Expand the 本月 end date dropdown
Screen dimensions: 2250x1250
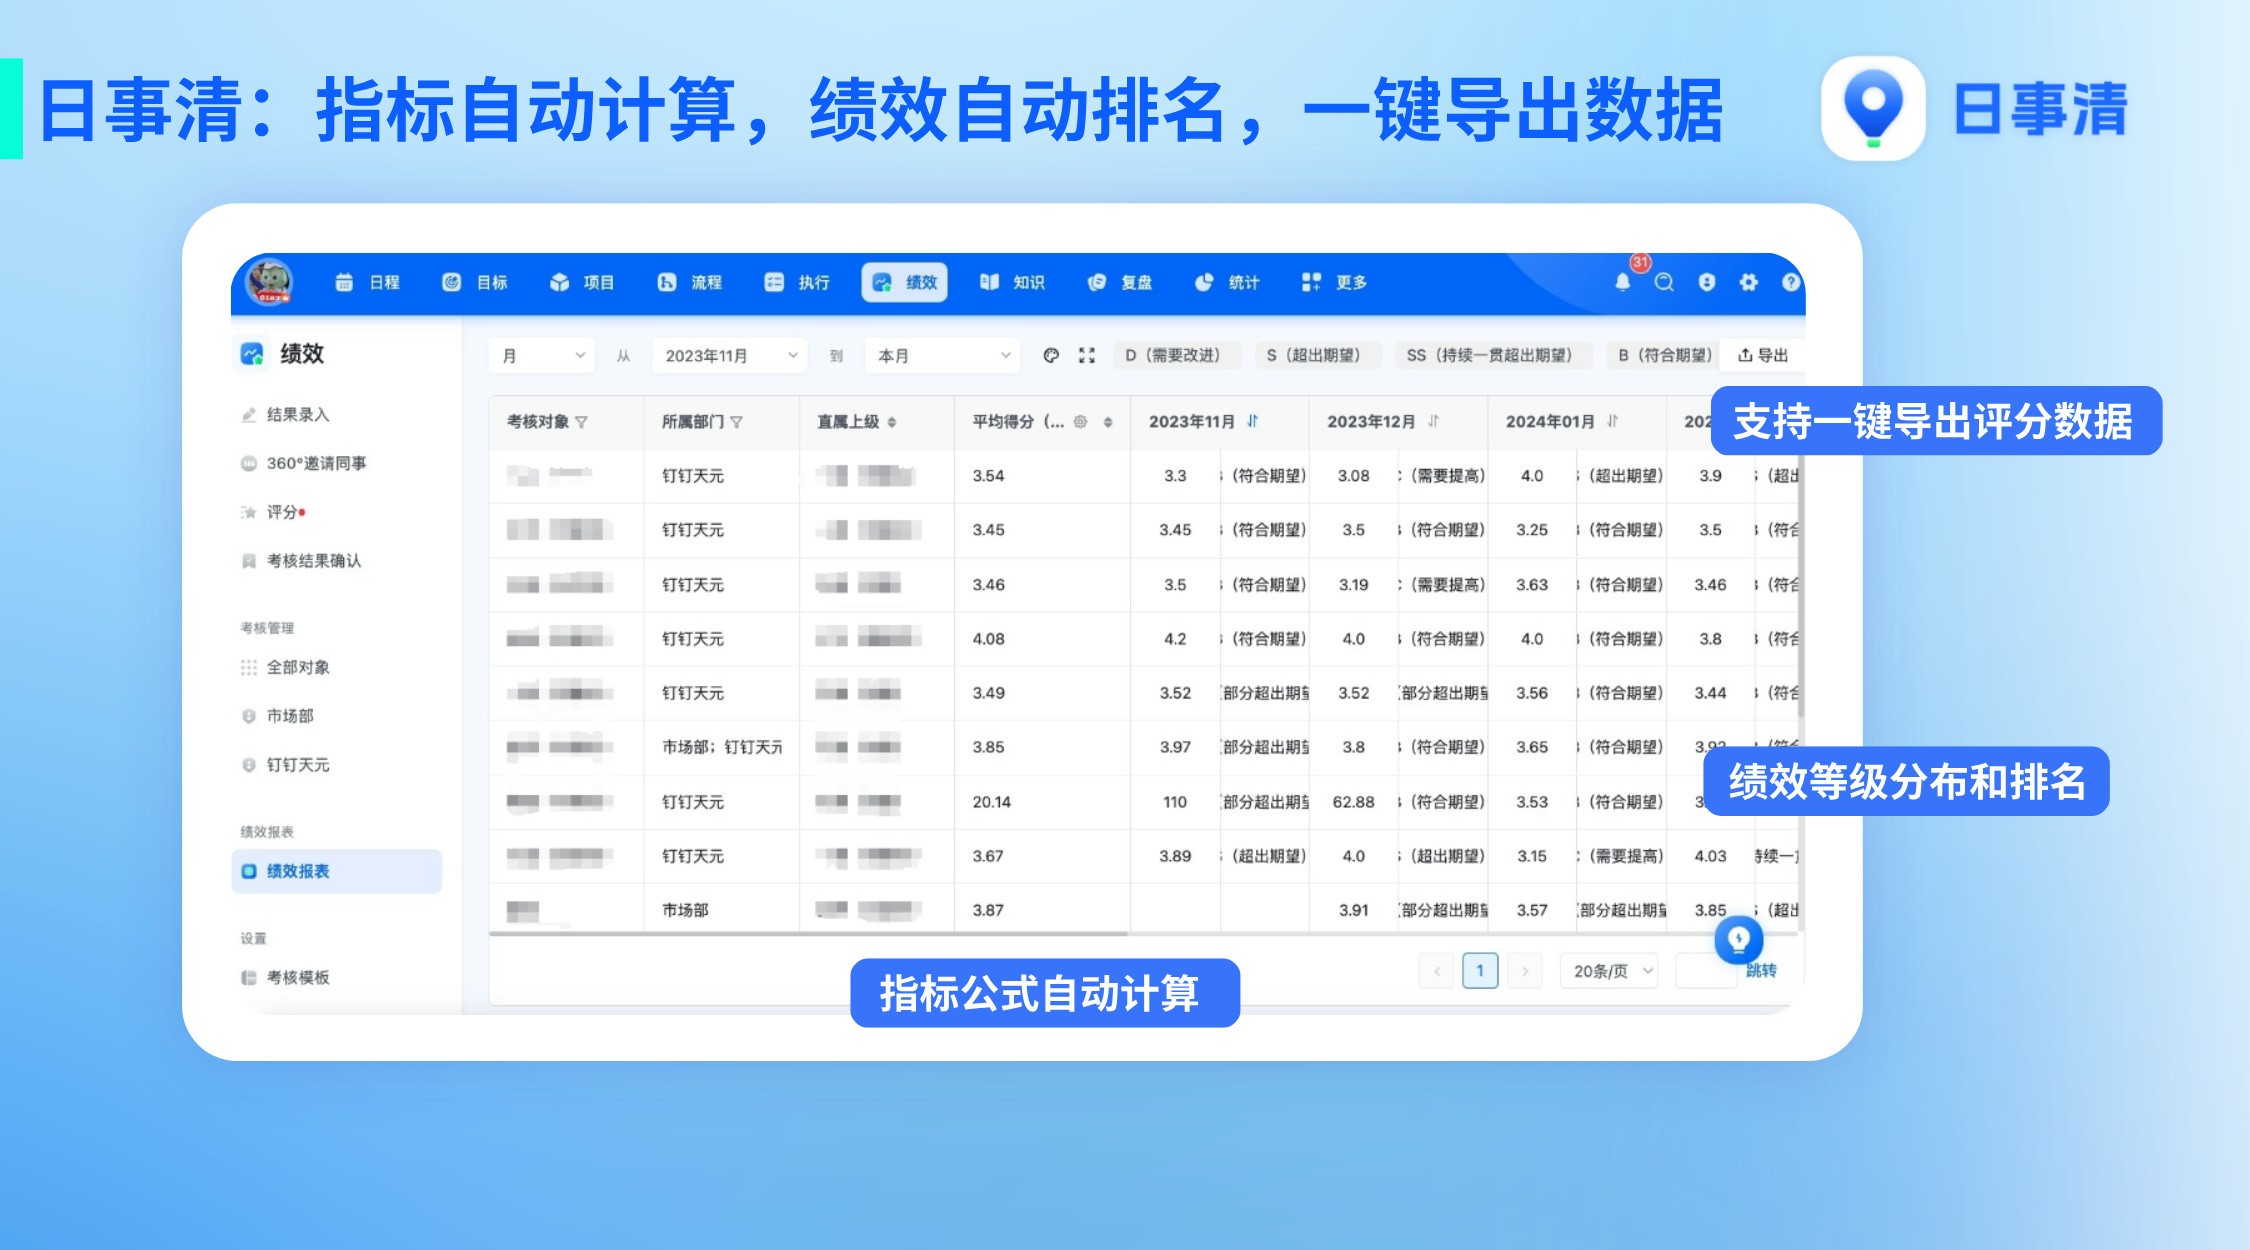click(x=942, y=356)
